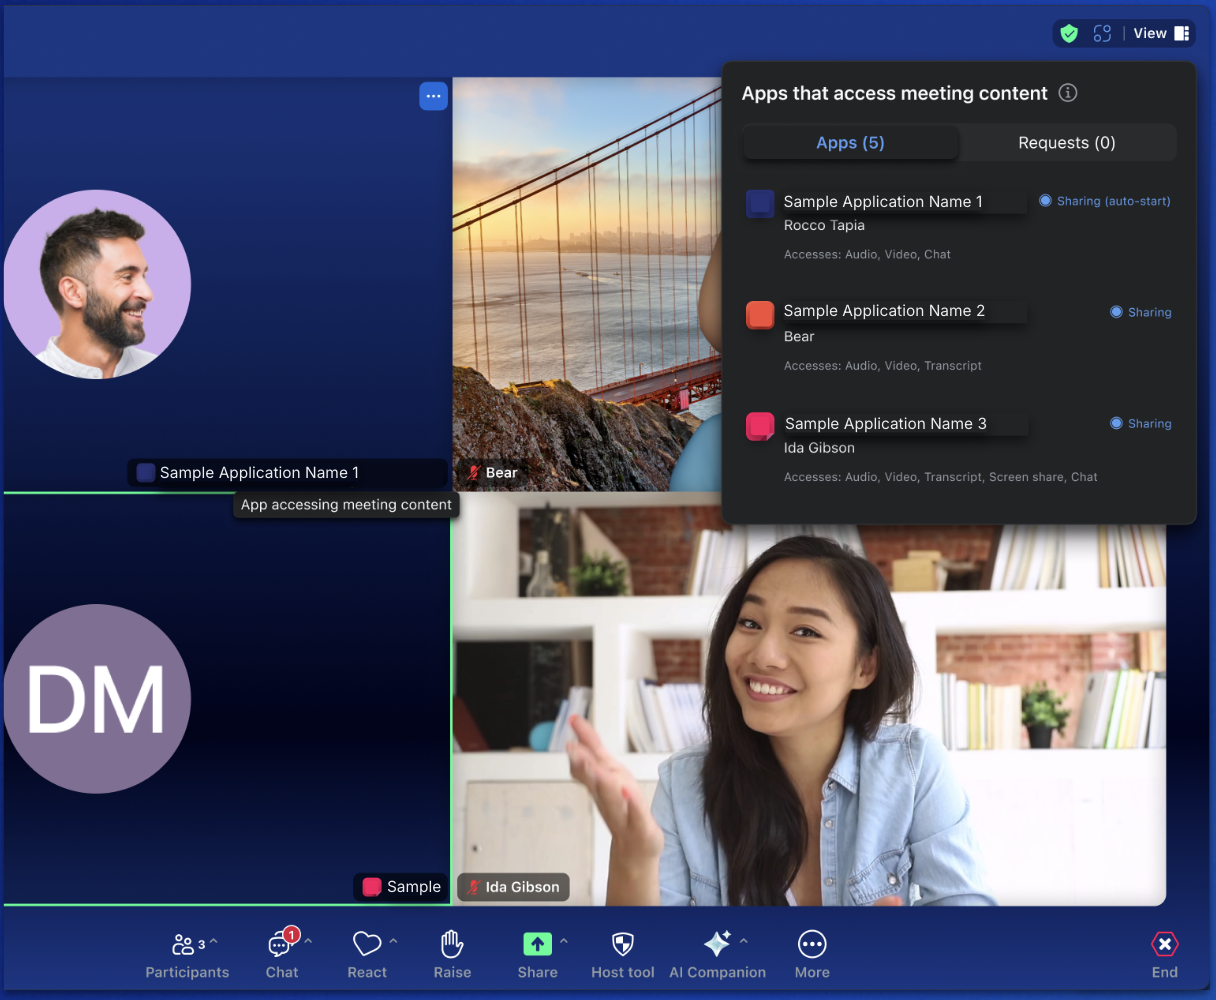Image resolution: width=1216 pixels, height=1000 pixels.
Task: Open Host tools shield icon
Action: point(622,944)
